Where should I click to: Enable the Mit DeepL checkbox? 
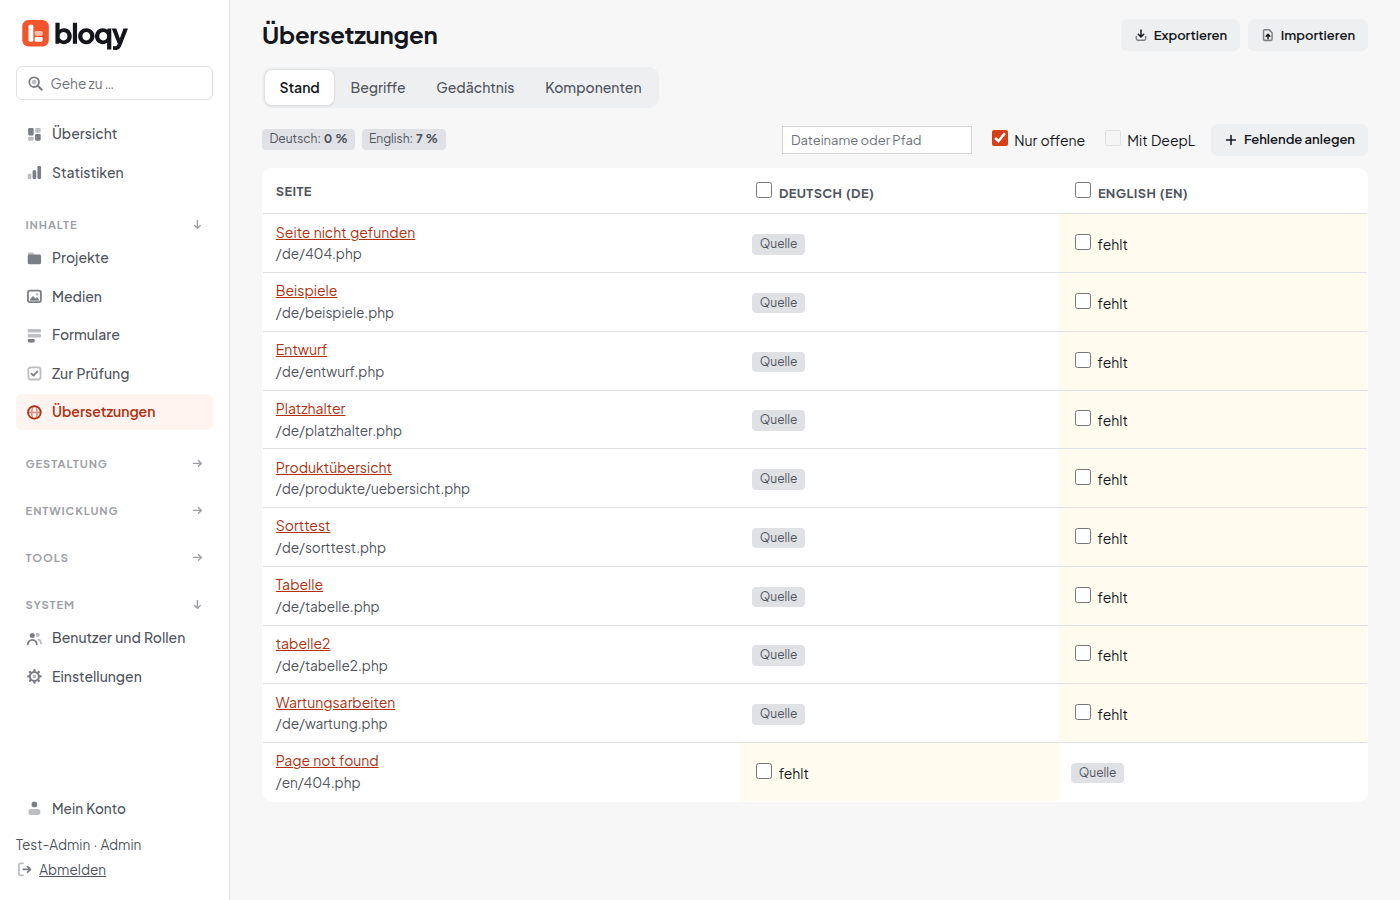(x=1113, y=138)
